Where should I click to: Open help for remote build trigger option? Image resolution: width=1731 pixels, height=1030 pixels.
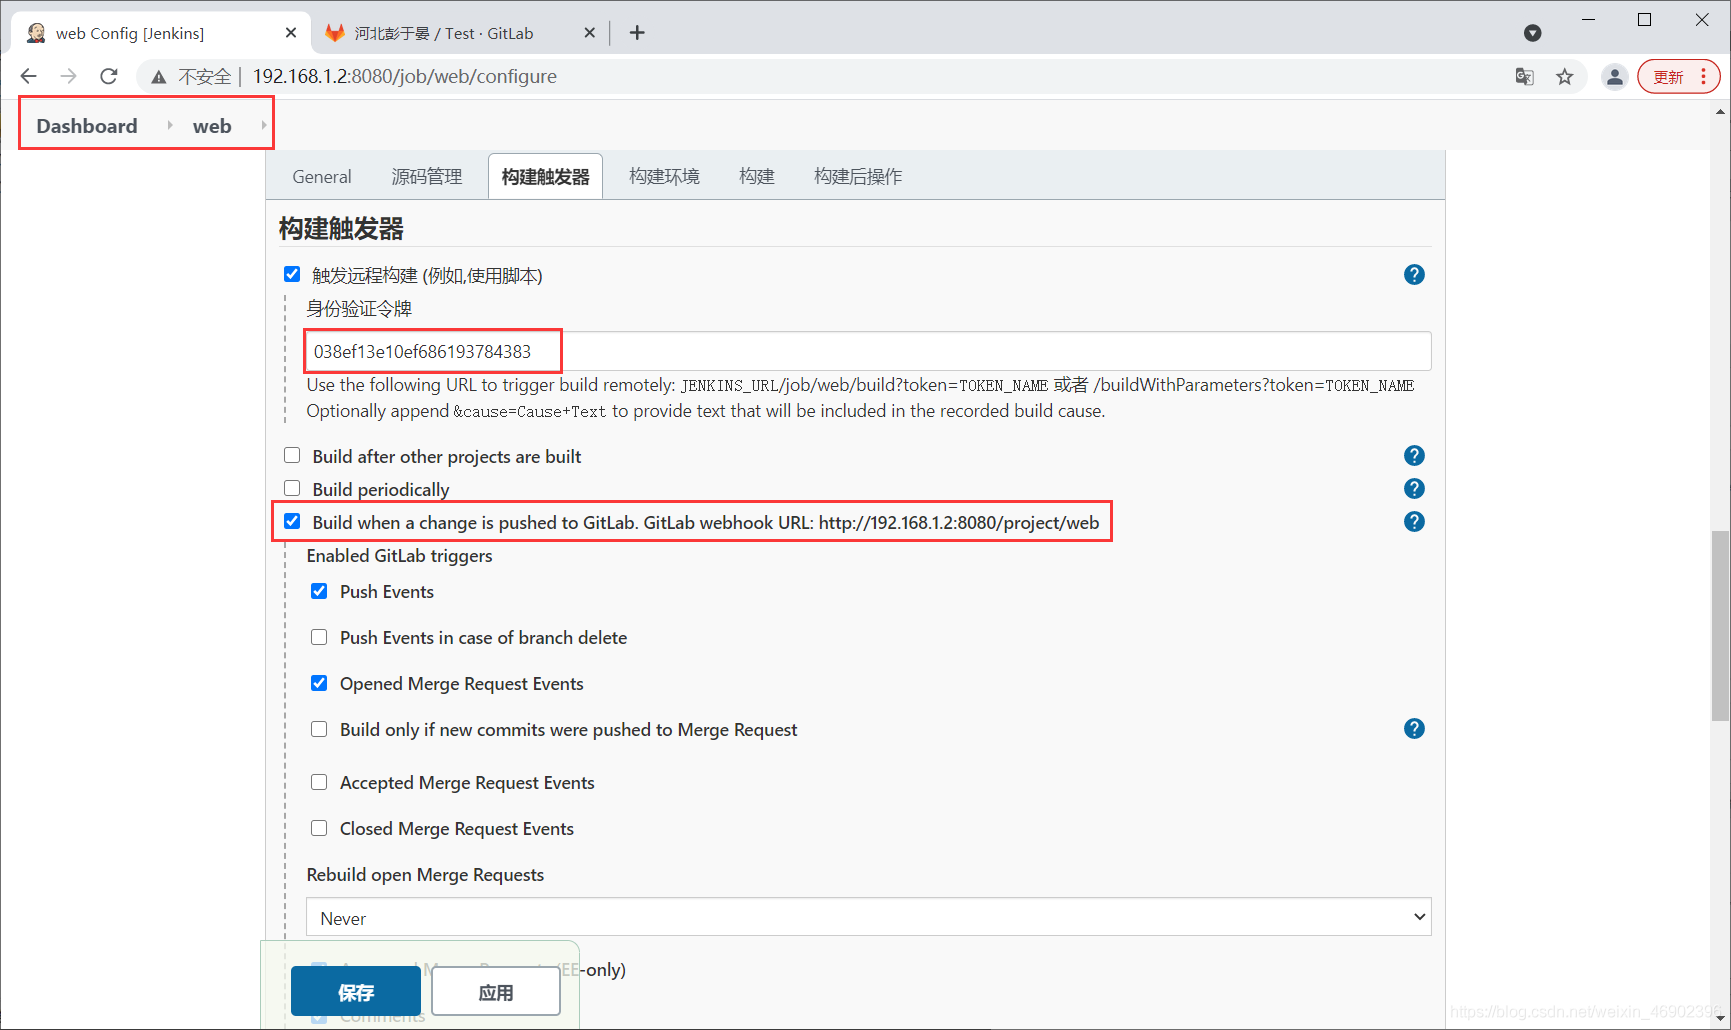[1414, 274]
